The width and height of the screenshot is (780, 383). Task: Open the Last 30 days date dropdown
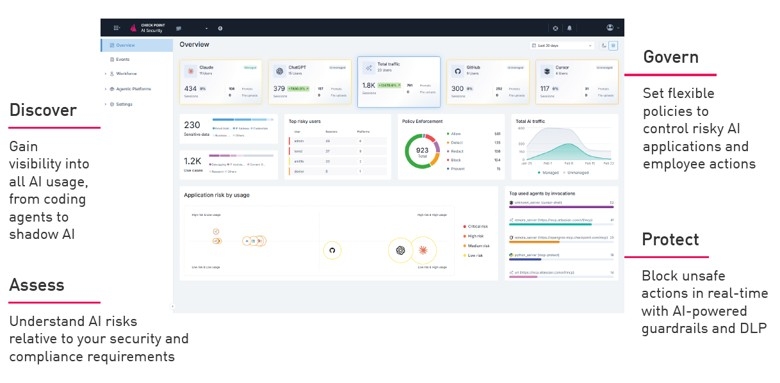tap(562, 45)
